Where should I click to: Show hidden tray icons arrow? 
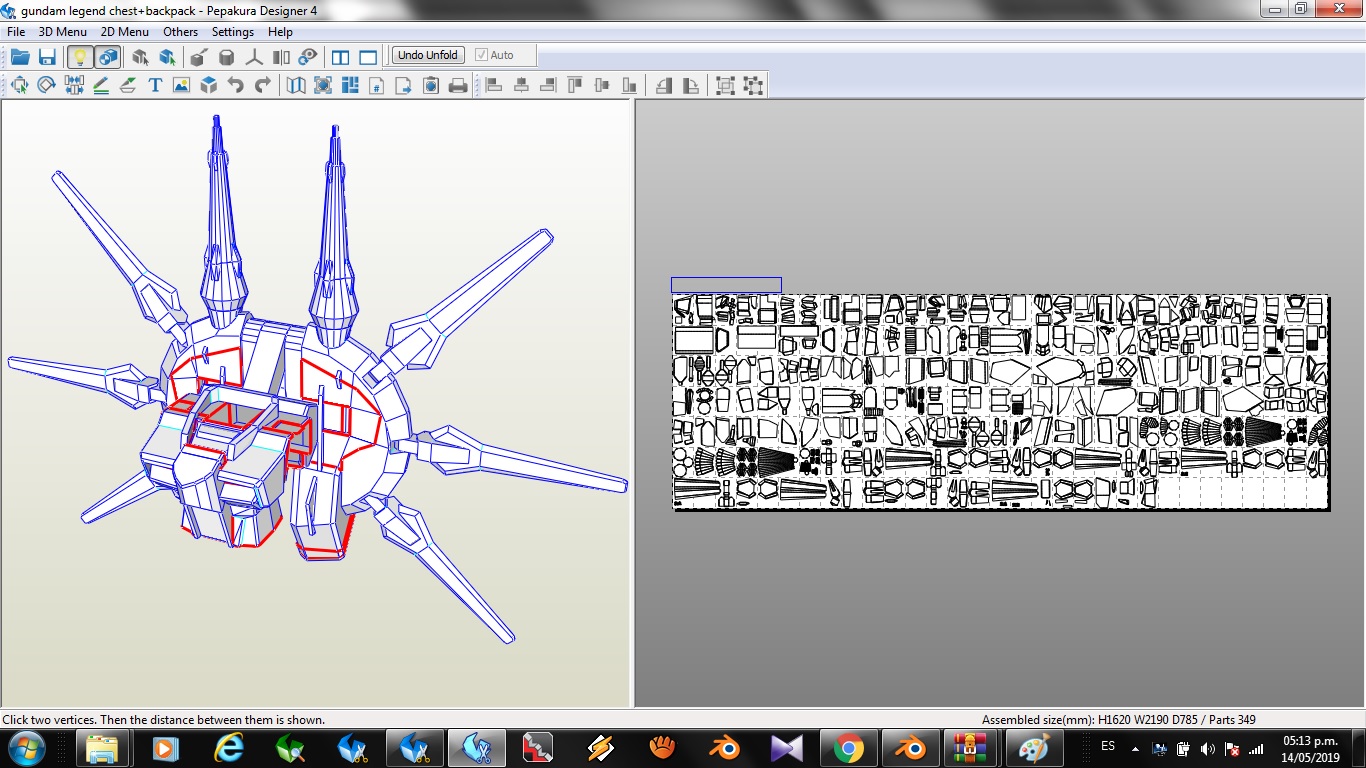1135,748
